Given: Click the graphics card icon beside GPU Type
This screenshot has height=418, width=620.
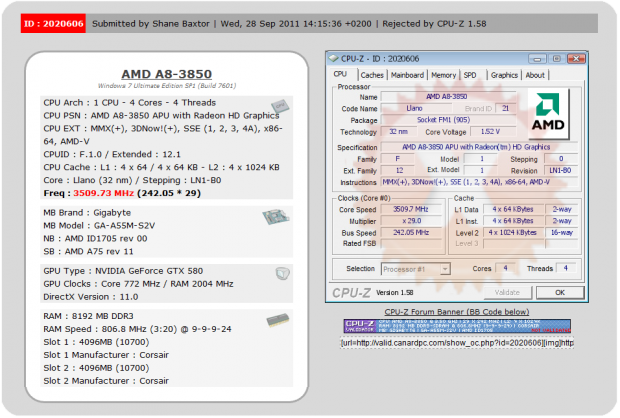Looking at the screenshot, I should tap(282, 273).
